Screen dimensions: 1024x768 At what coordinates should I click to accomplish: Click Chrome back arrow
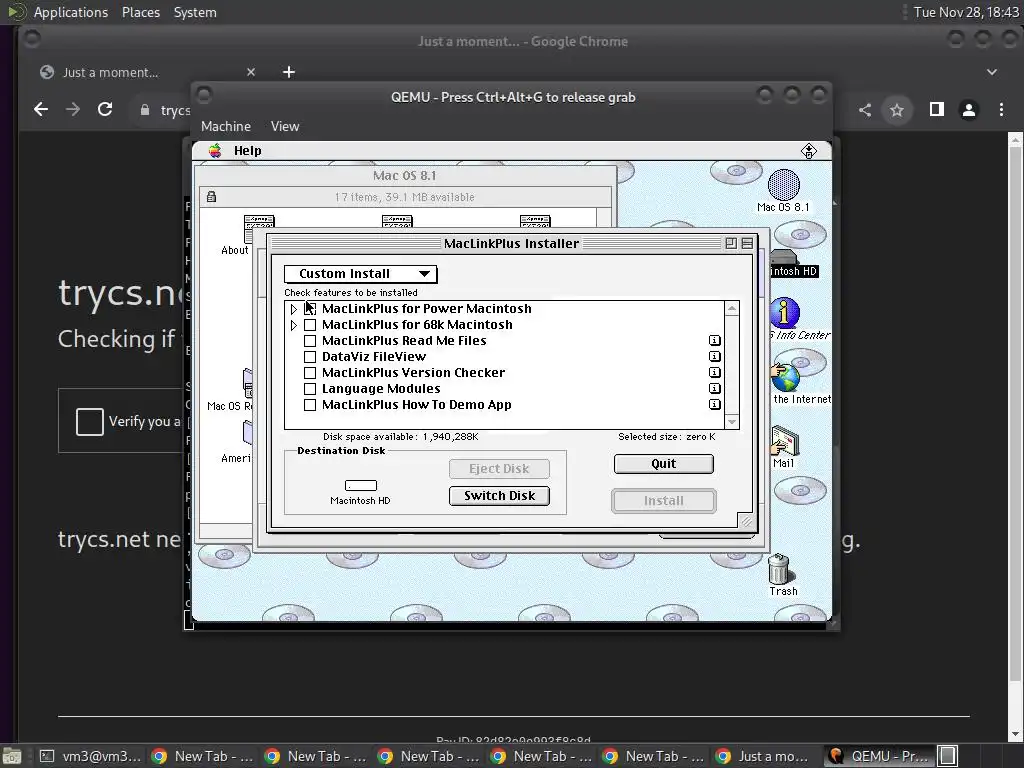(40, 110)
